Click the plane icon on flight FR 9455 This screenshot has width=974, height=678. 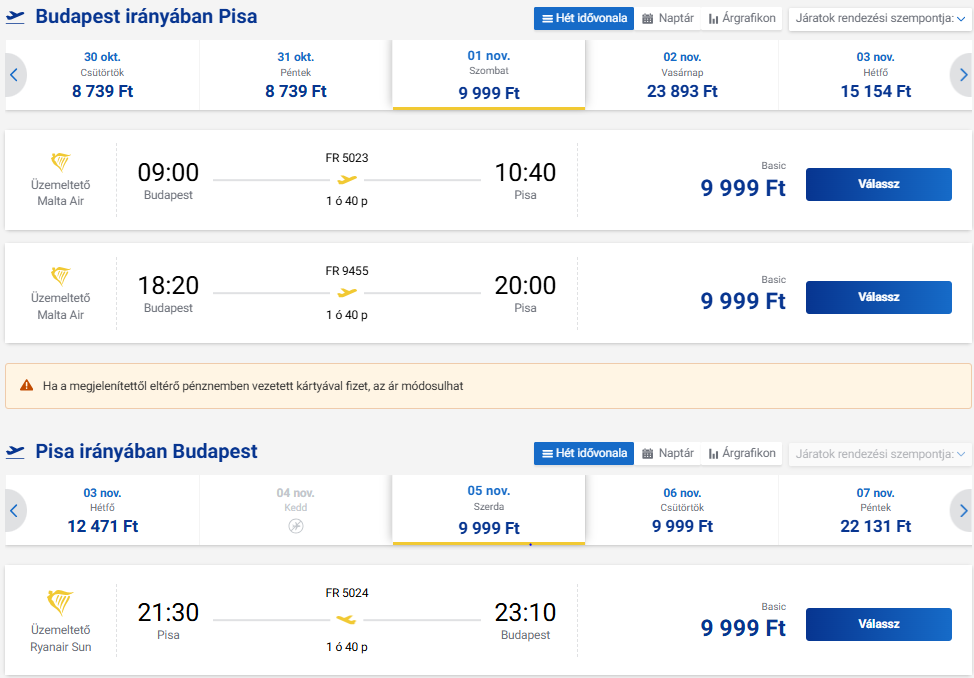(347, 293)
